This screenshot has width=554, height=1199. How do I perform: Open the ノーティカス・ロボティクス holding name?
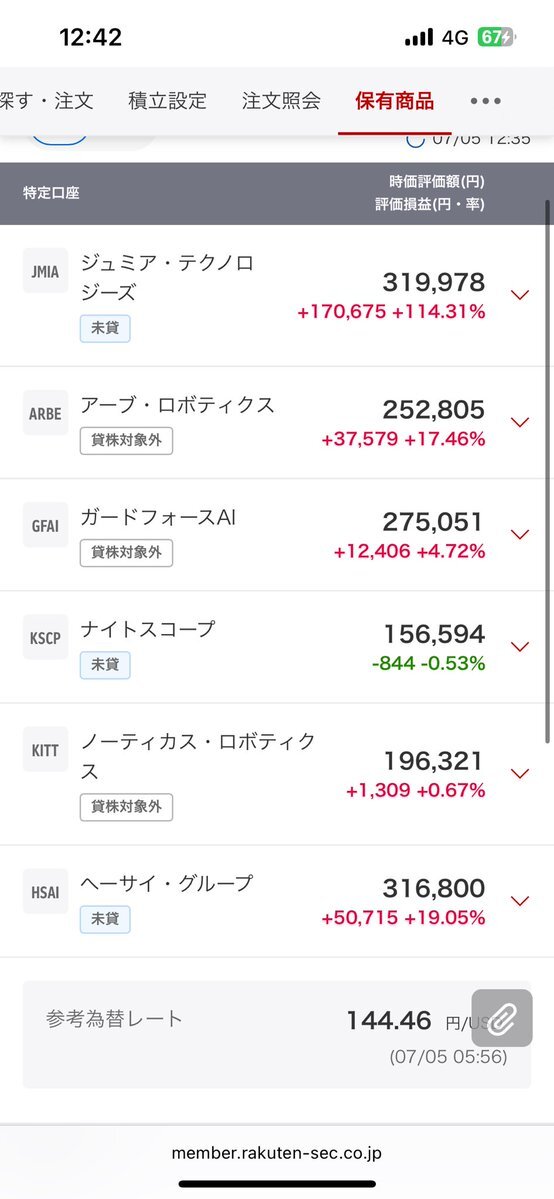pos(198,756)
